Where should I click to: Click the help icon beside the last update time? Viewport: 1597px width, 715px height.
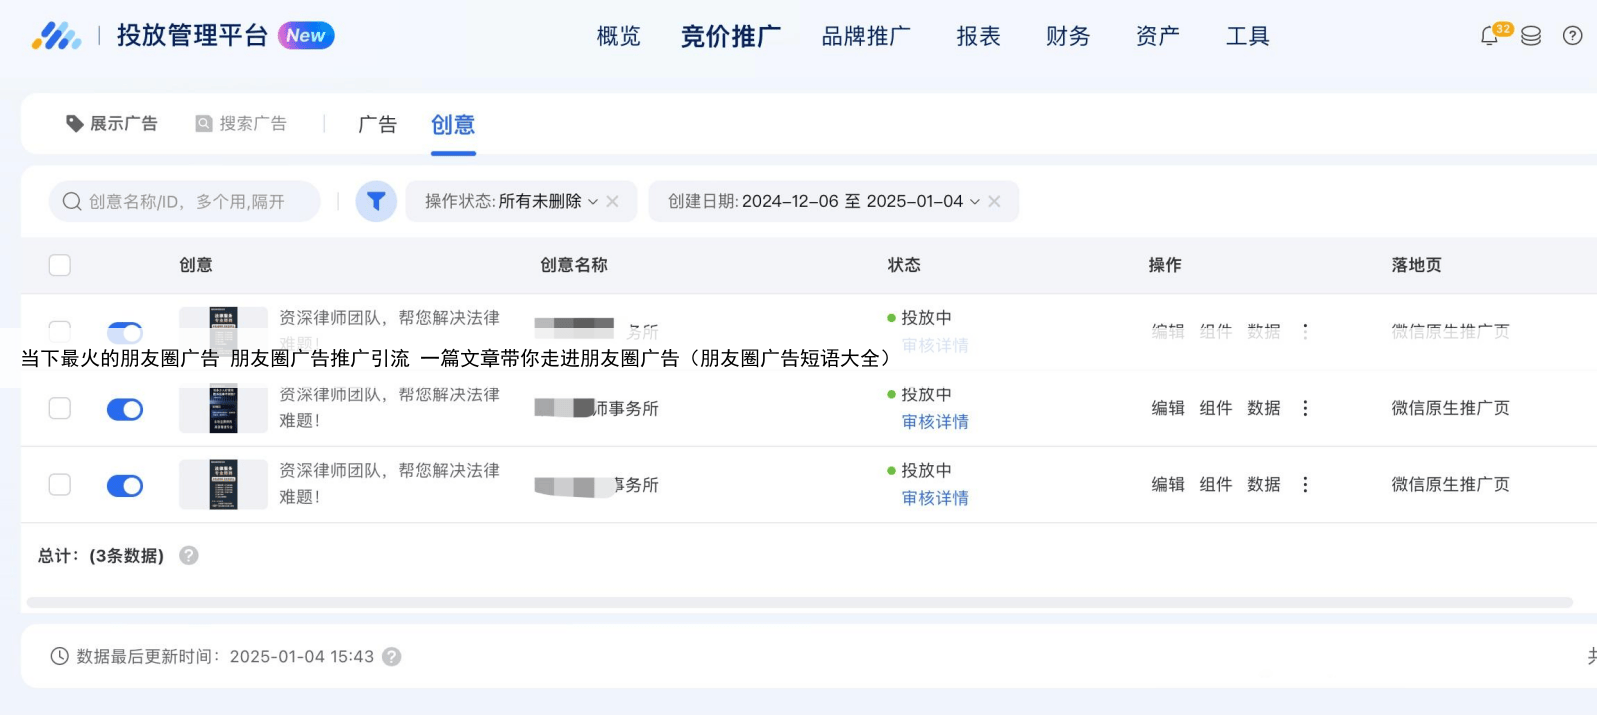tap(392, 656)
